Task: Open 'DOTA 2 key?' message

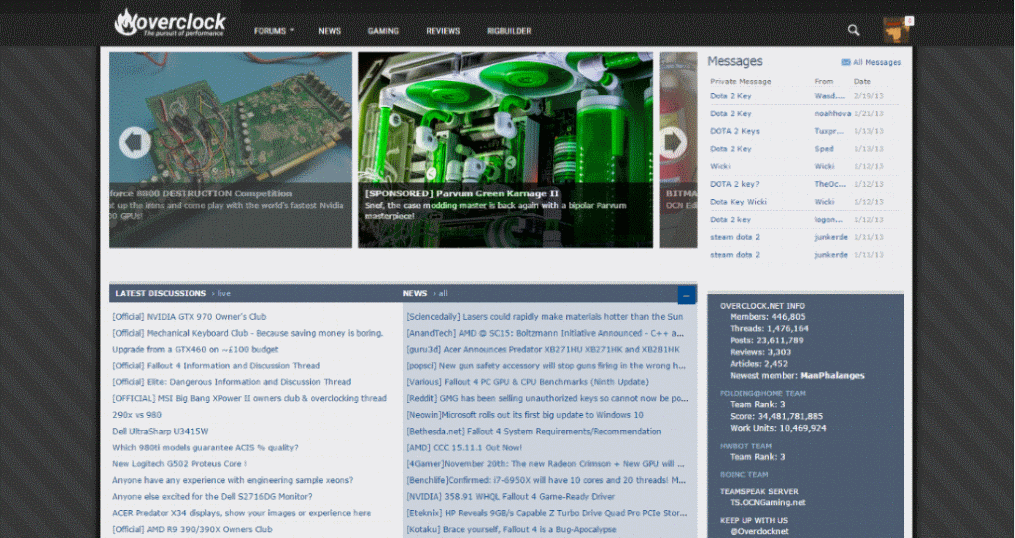Action: click(x=735, y=184)
